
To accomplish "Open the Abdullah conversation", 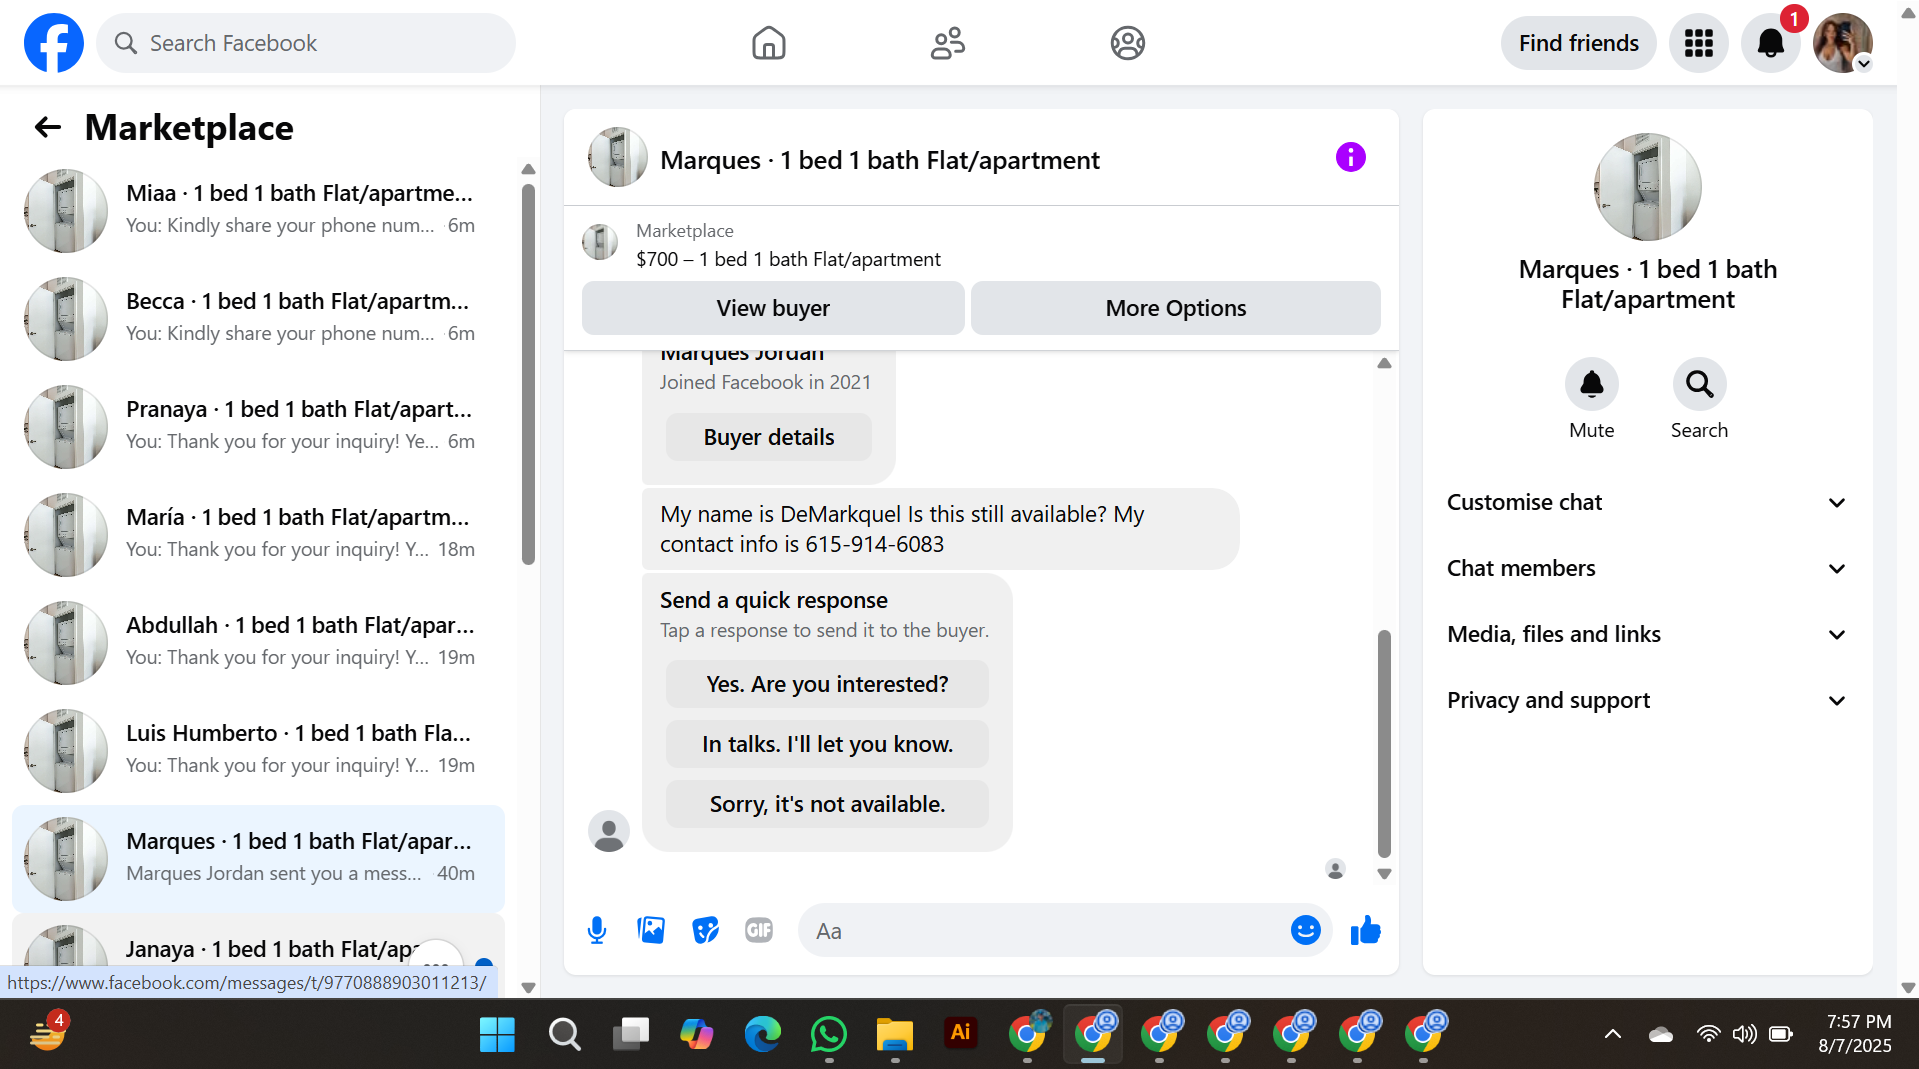I will pos(258,642).
